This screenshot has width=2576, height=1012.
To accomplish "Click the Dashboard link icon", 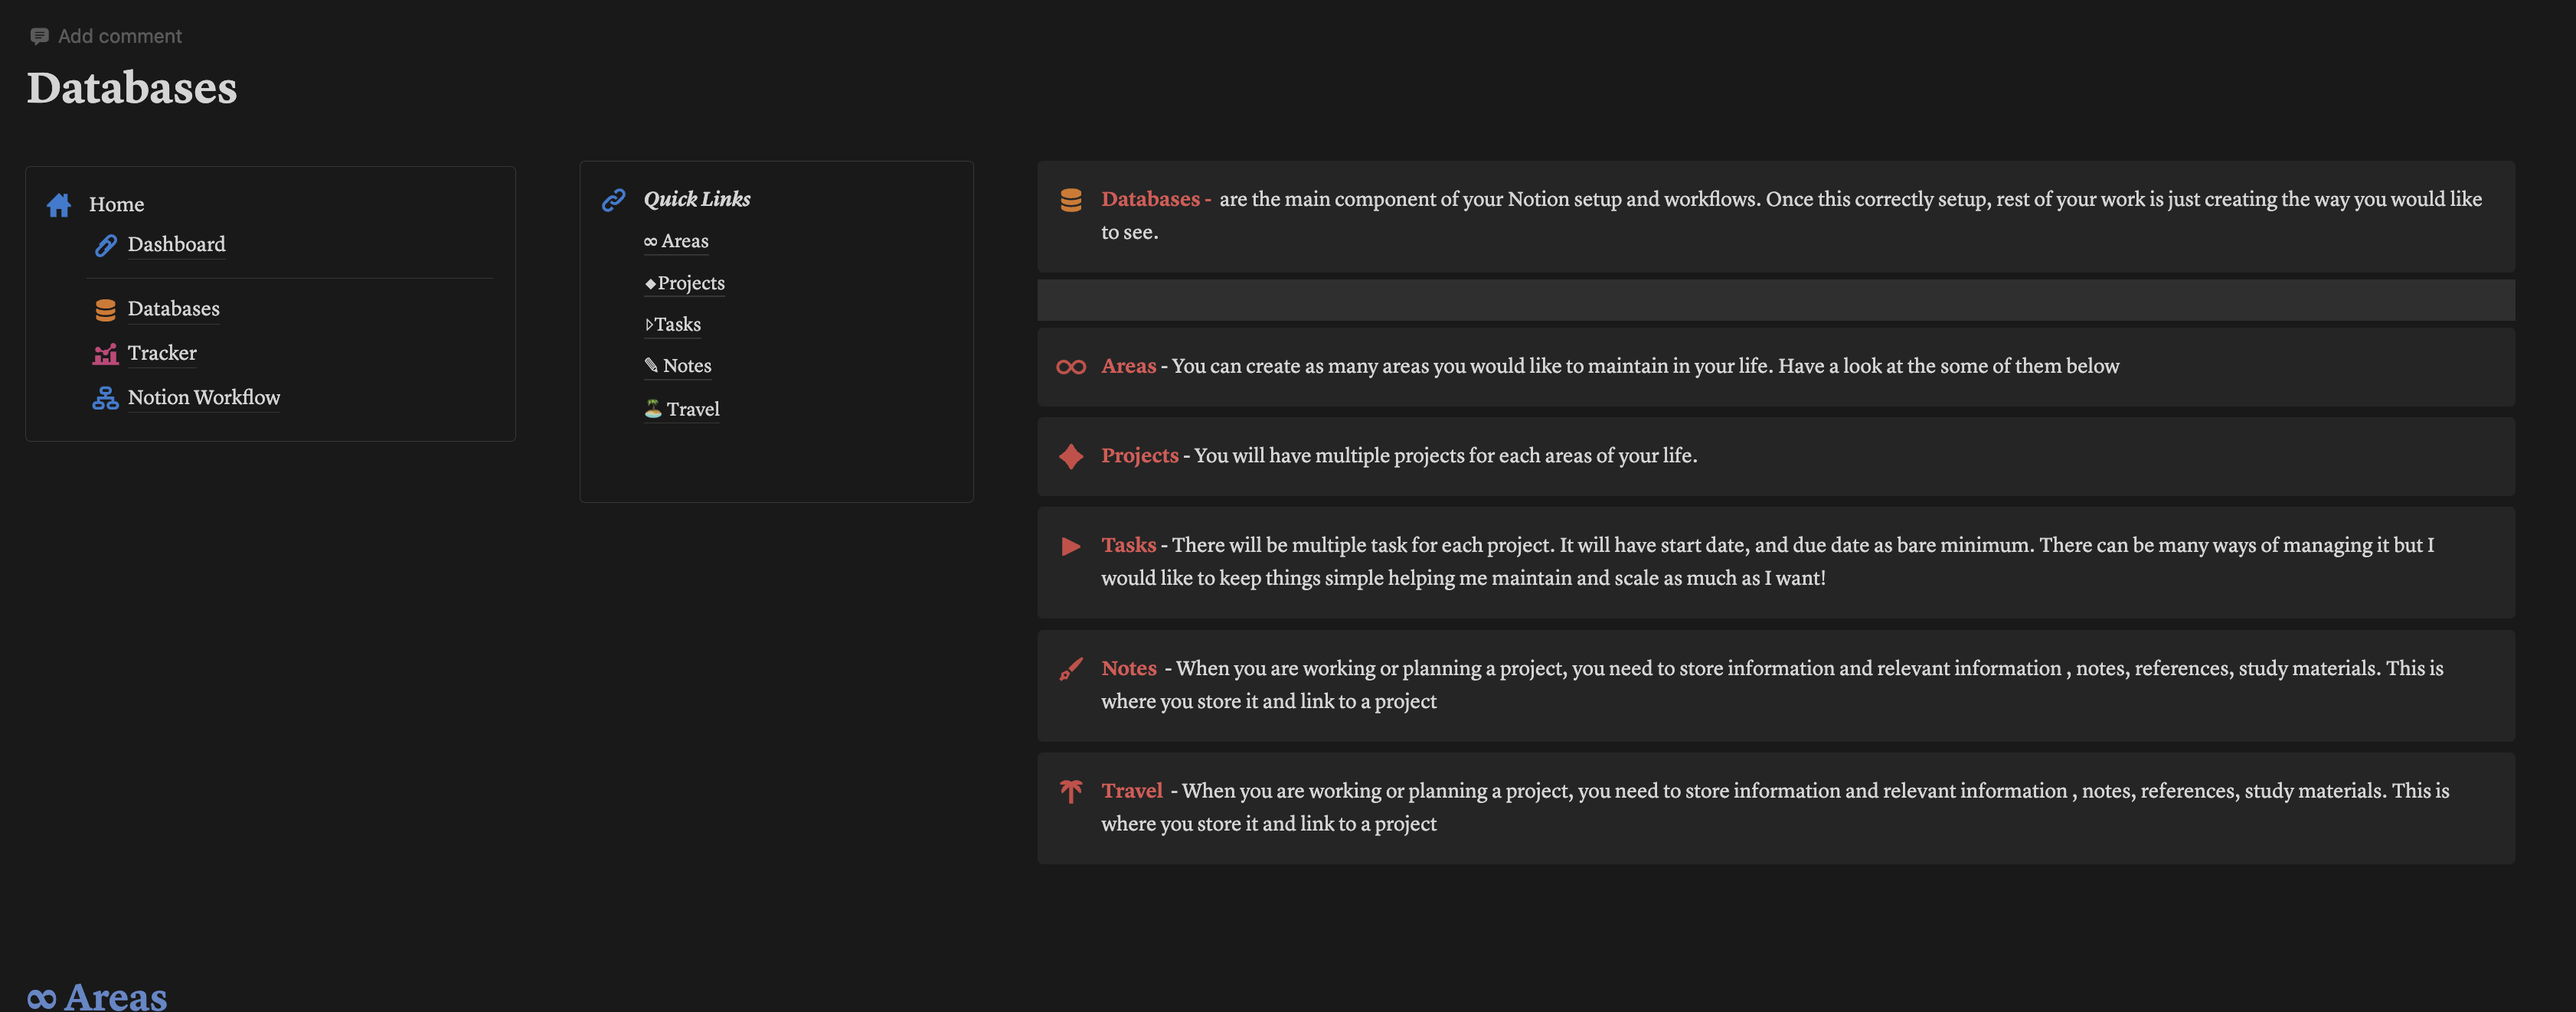I will click(105, 245).
